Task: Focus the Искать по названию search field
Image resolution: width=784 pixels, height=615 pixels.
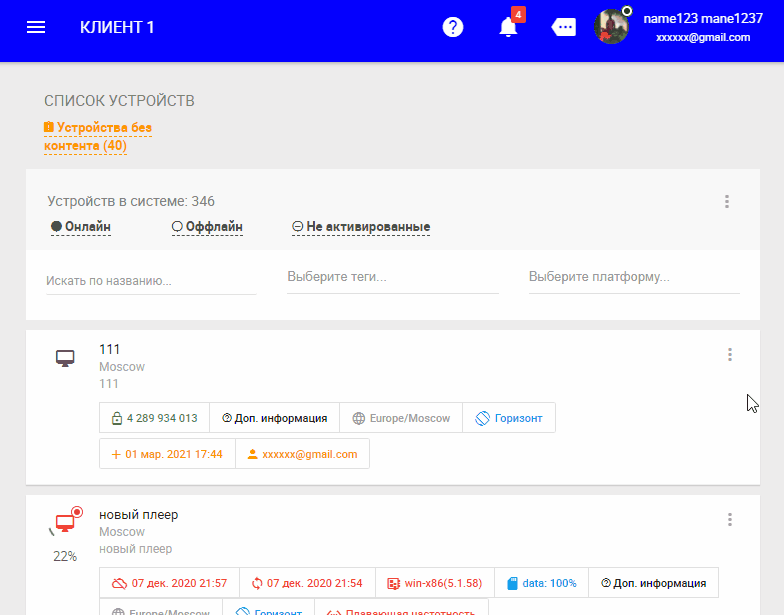Action: point(150,281)
